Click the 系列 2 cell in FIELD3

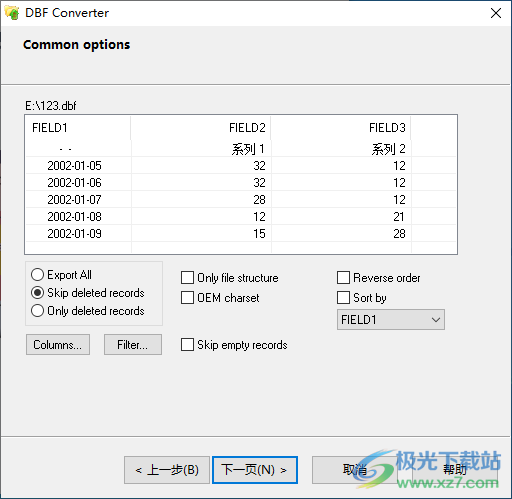click(x=341, y=149)
